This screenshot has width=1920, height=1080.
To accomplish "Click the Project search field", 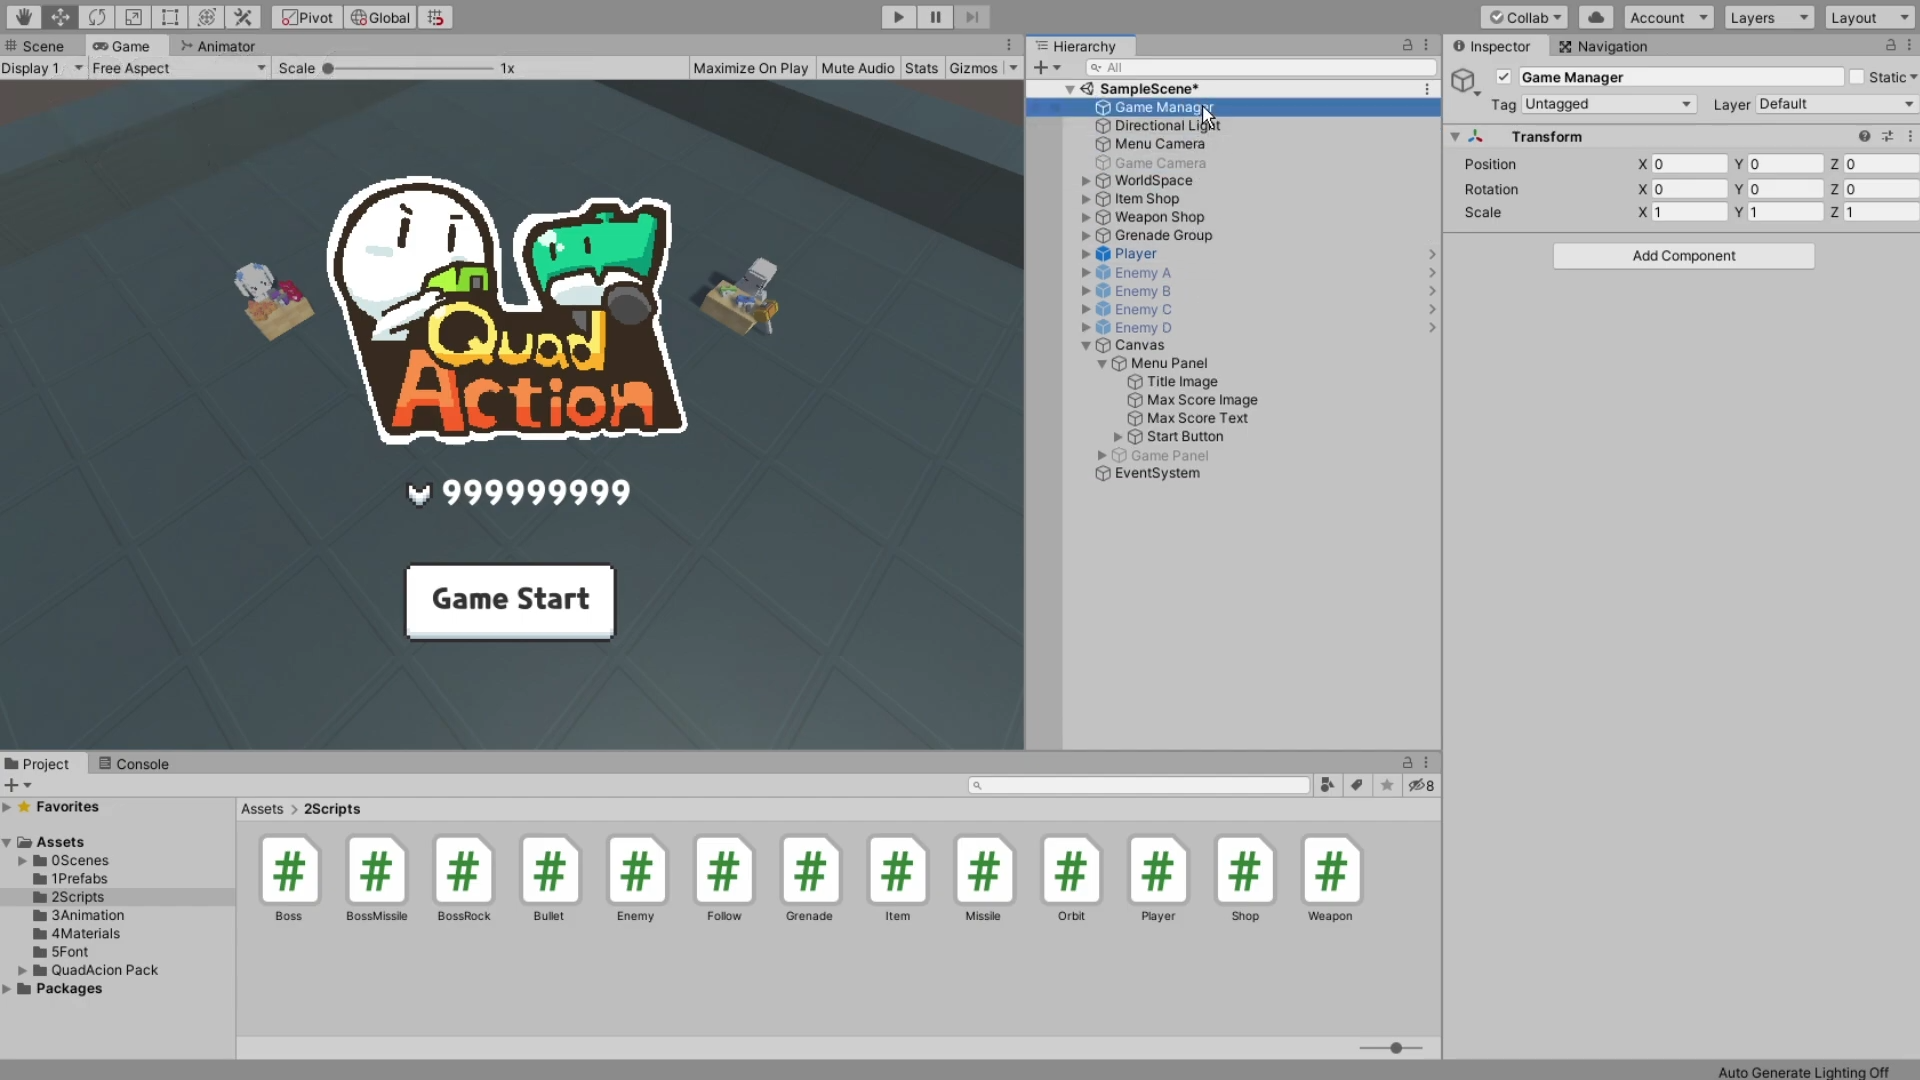I will 1138,785.
